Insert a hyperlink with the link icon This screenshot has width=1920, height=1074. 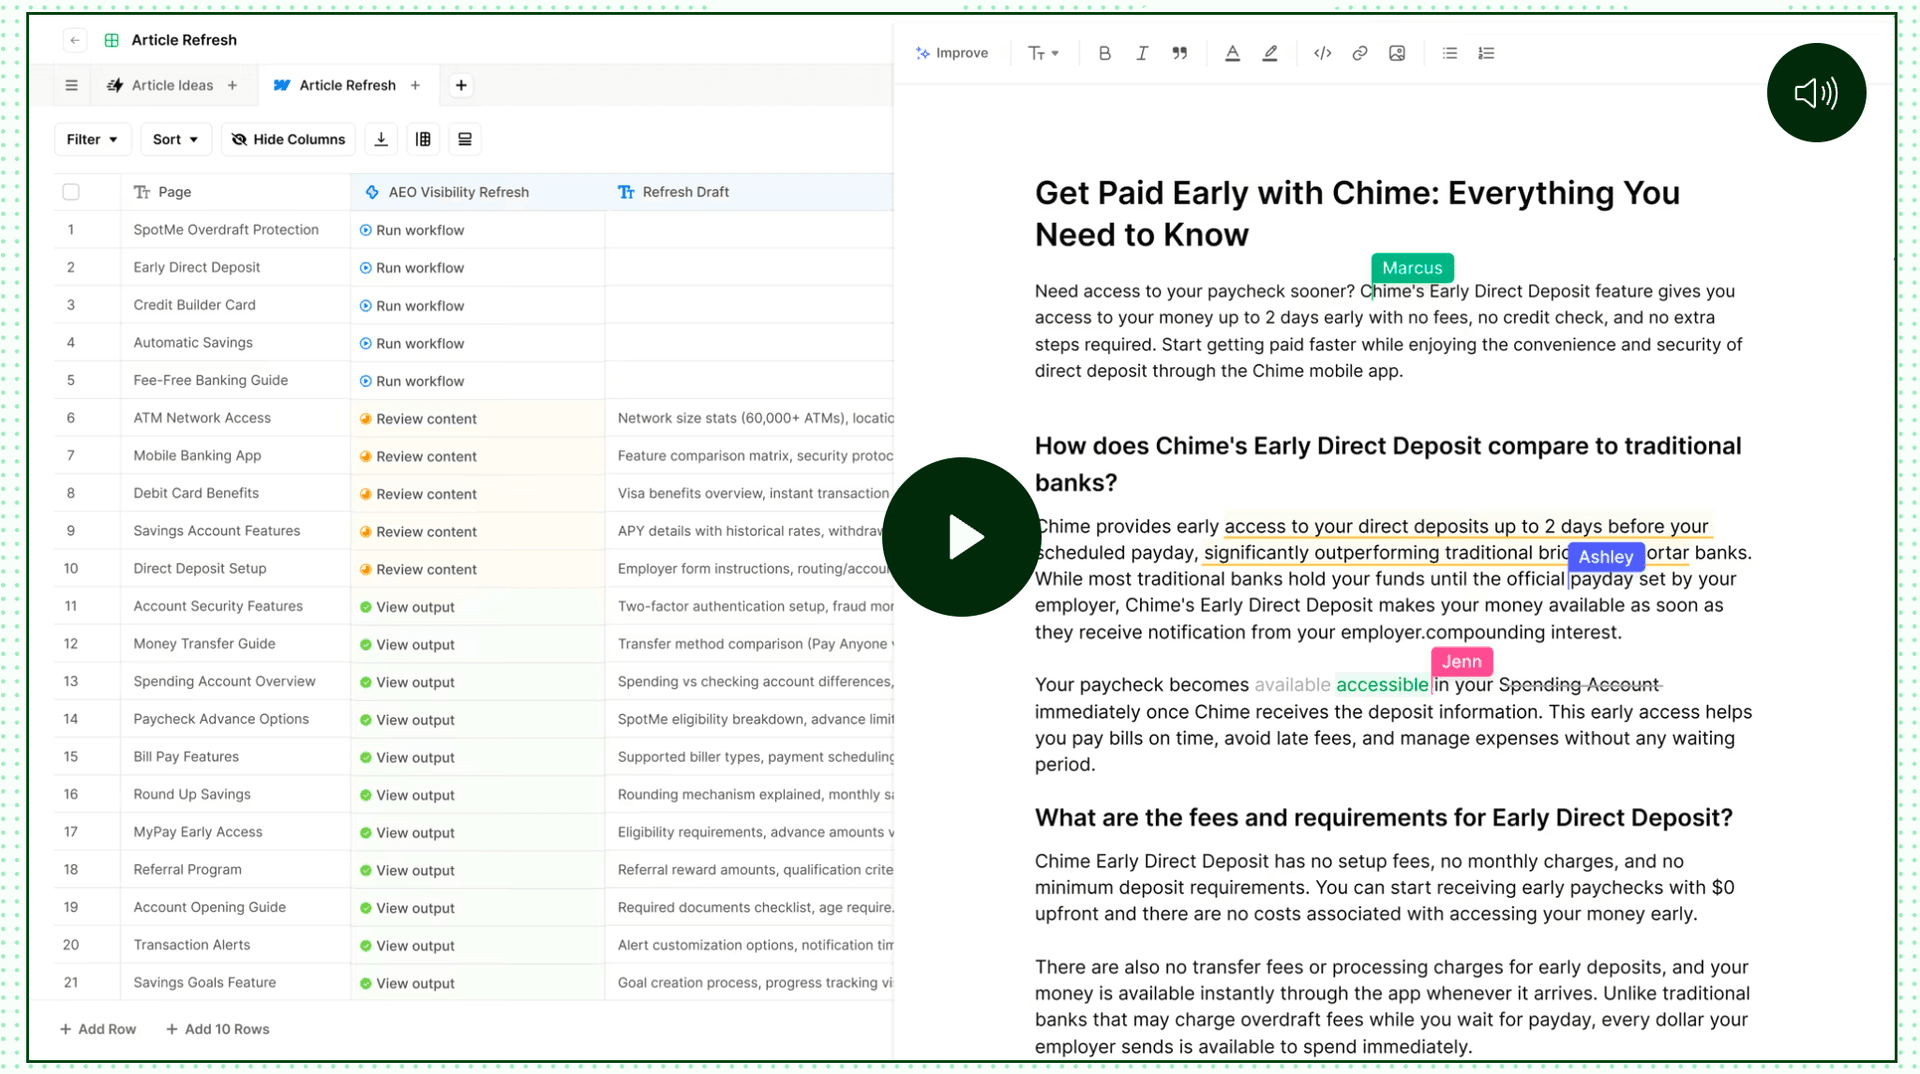point(1359,53)
